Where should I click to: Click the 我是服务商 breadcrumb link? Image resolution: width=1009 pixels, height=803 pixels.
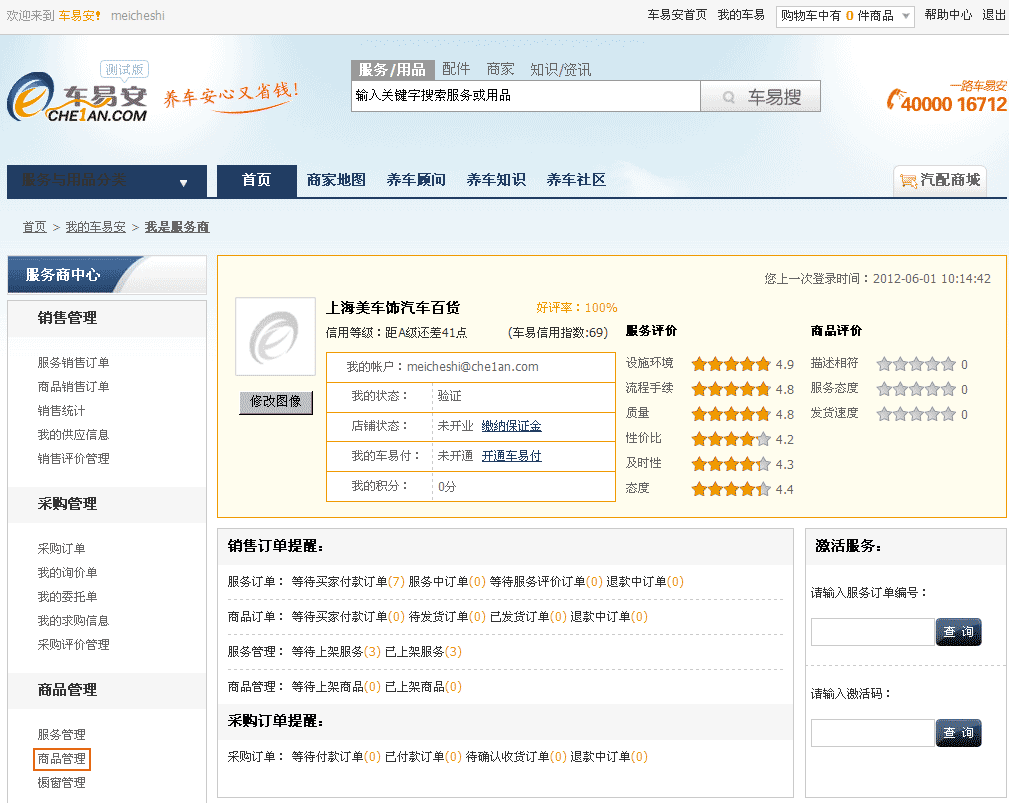[177, 227]
